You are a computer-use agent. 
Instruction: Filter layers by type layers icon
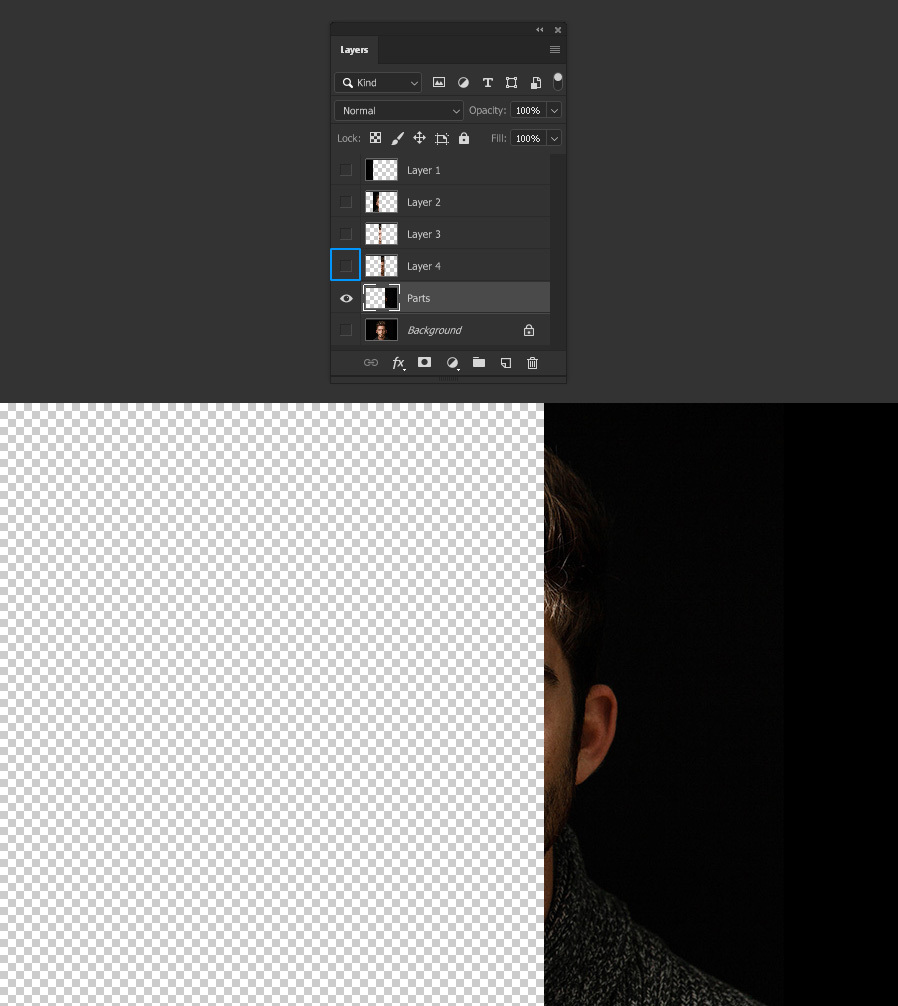pos(487,82)
